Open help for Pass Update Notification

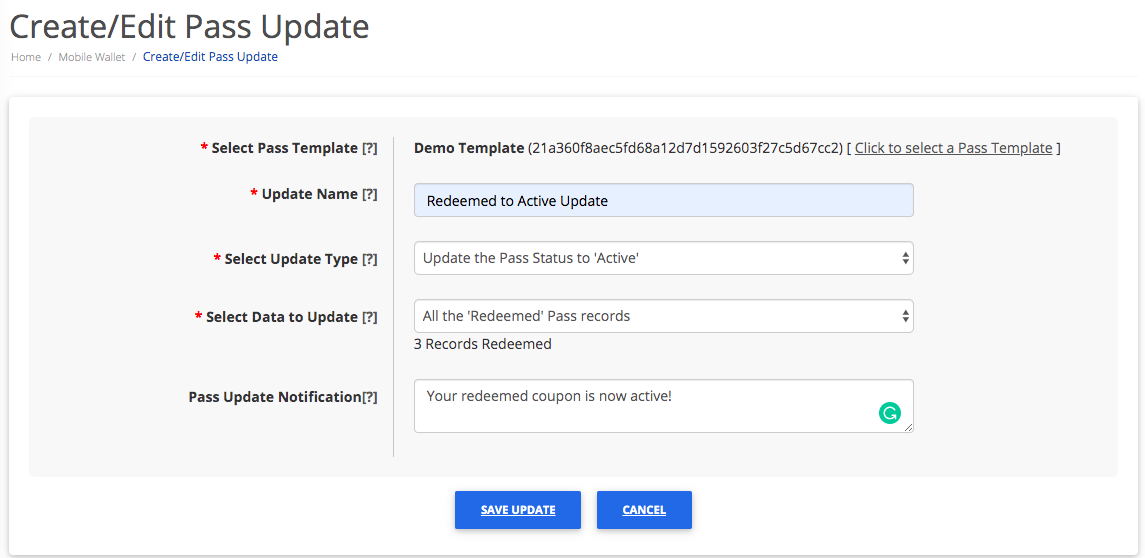[x=369, y=397]
